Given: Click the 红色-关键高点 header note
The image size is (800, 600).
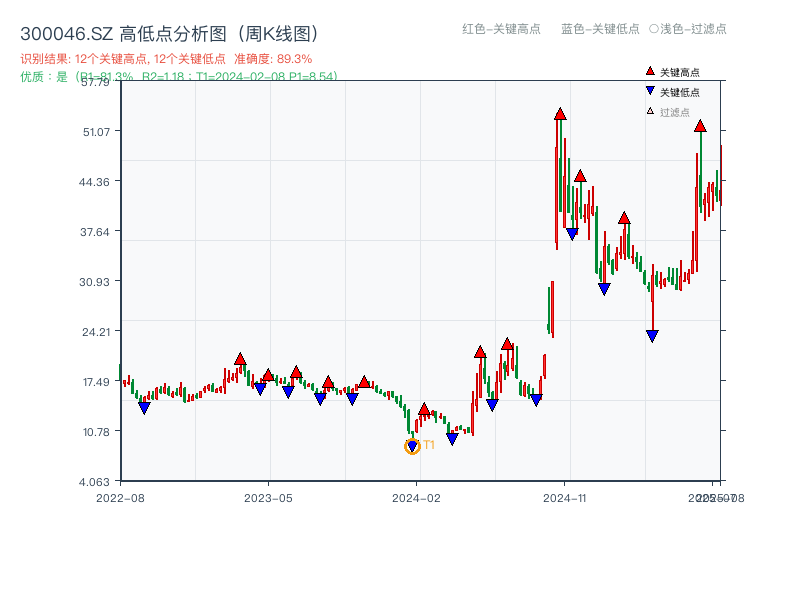Looking at the screenshot, I should (501, 29).
